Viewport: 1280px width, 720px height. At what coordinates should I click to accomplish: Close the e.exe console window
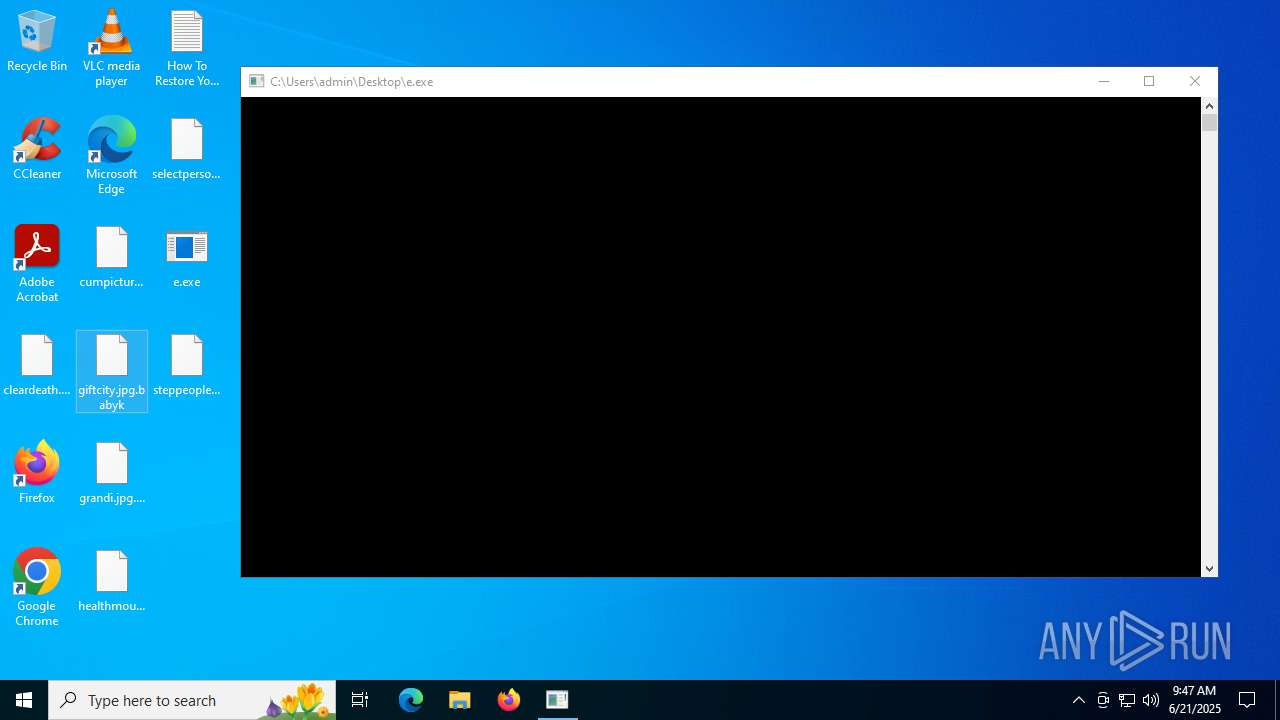(x=1195, y=82)
